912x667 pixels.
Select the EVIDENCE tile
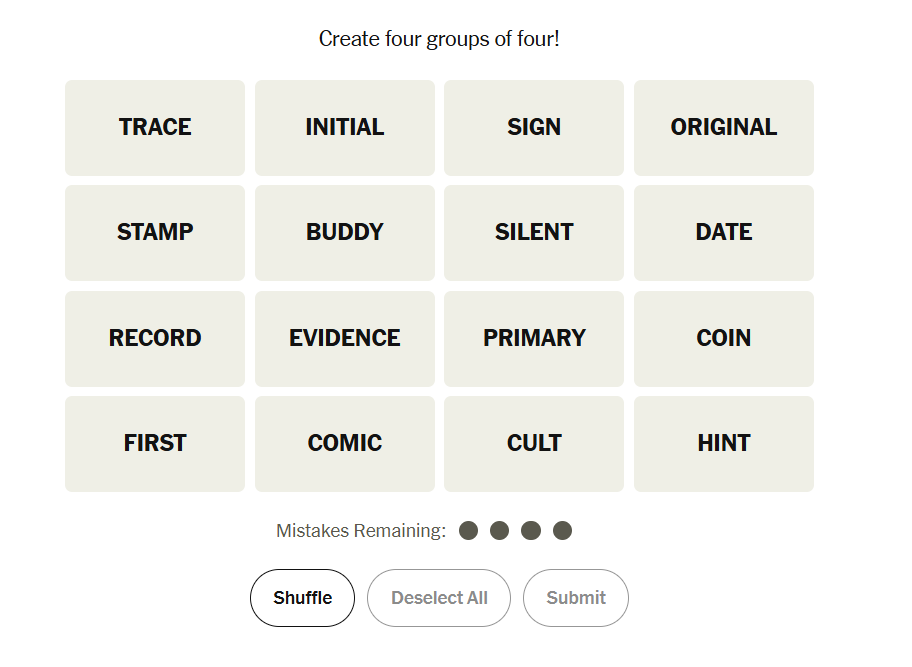coord(345,339)
